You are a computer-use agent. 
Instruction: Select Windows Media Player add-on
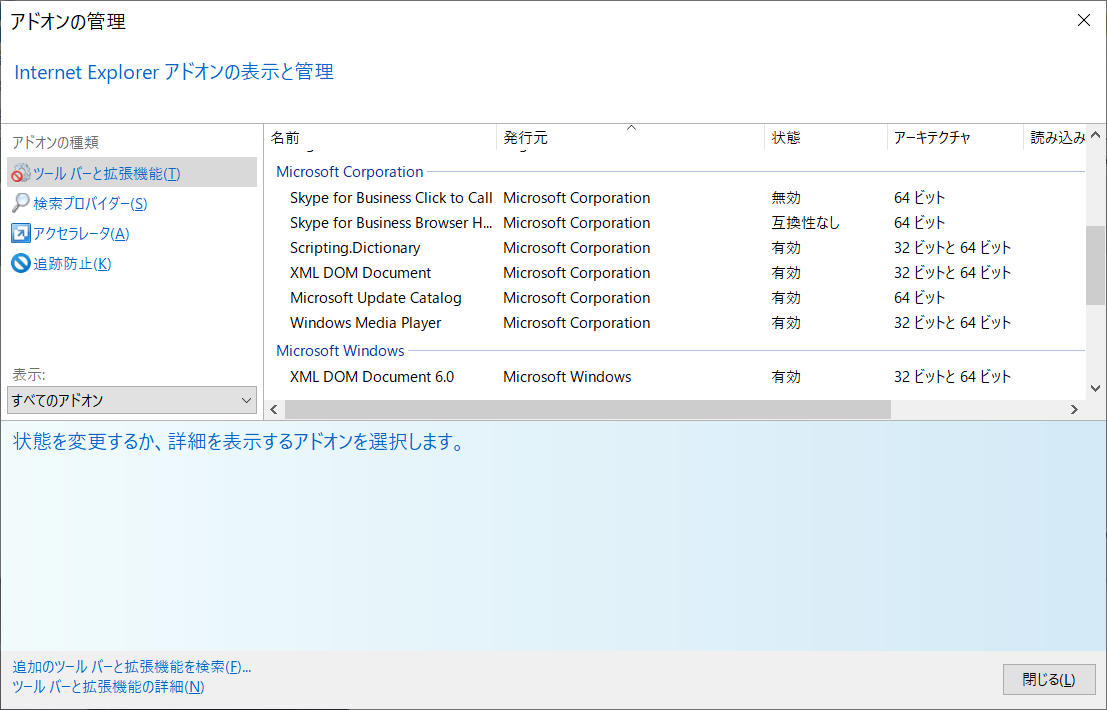pos(365,323)
